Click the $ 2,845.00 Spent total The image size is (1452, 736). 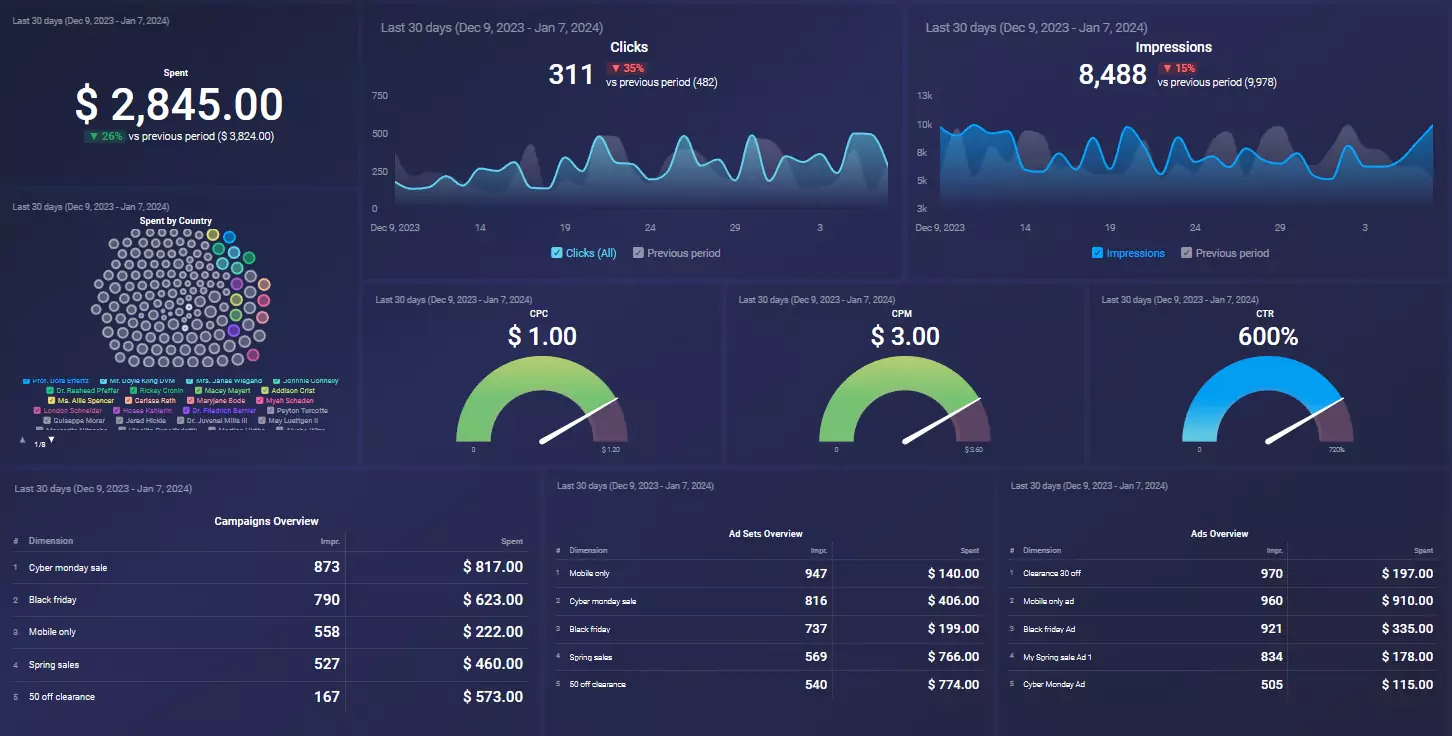[179, 104]
